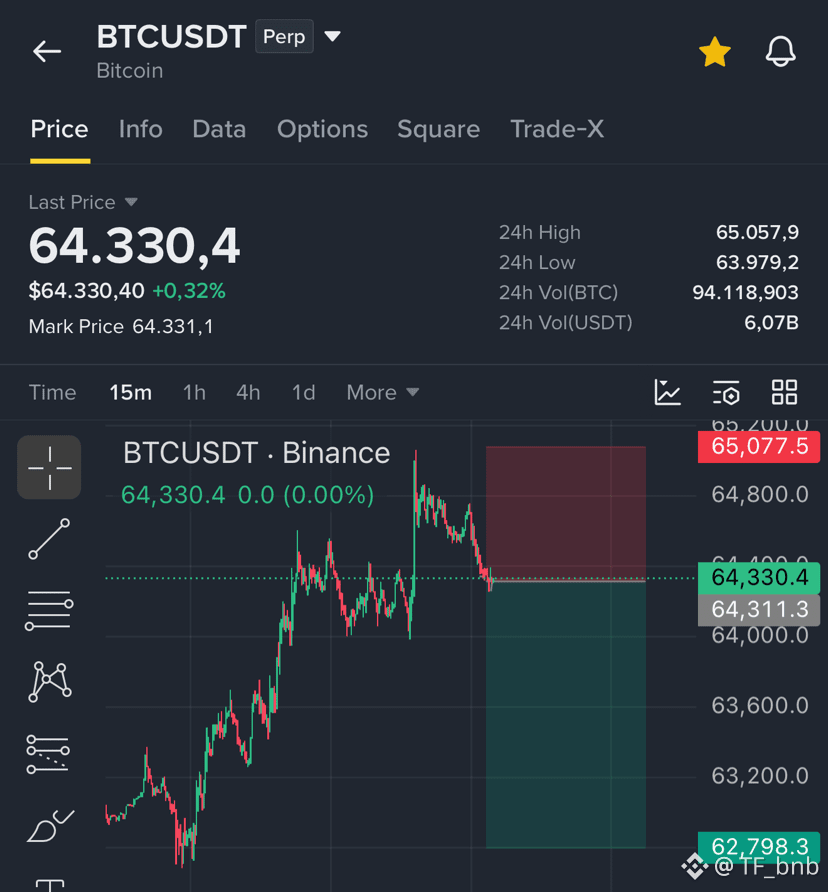
Task: Go back using the arrow icon
Action: [x=47, y=51]
